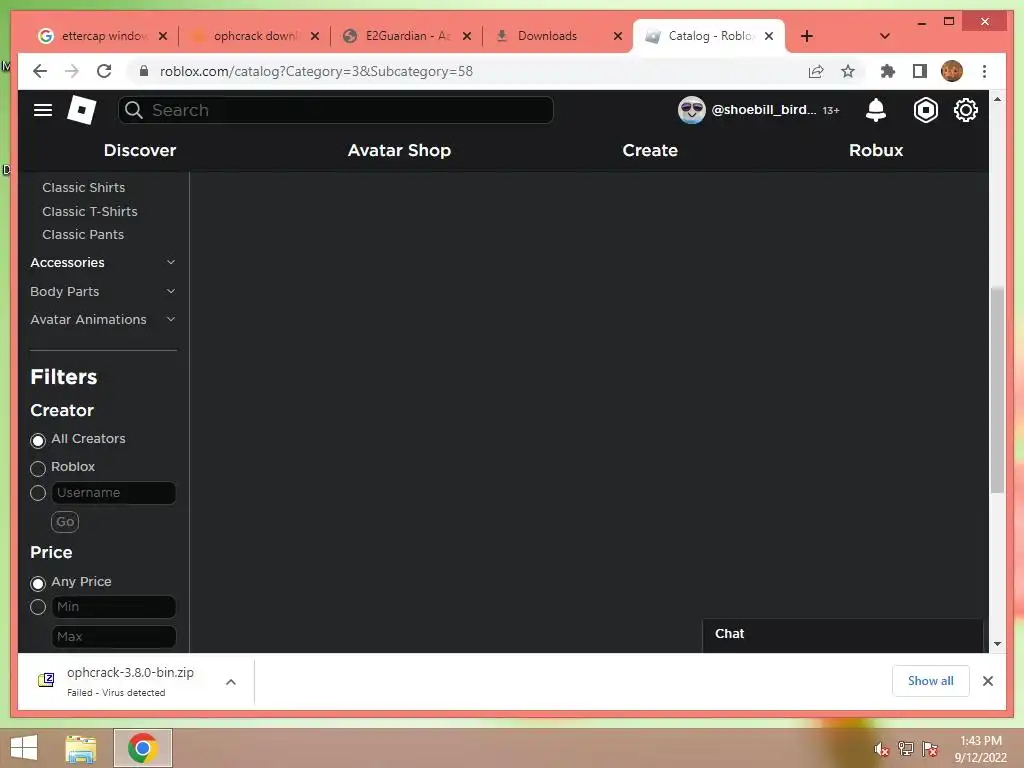Click the Roblox Search field
Image resolution: width=1024 pixels, height=768 pixels.
point(336,110)
